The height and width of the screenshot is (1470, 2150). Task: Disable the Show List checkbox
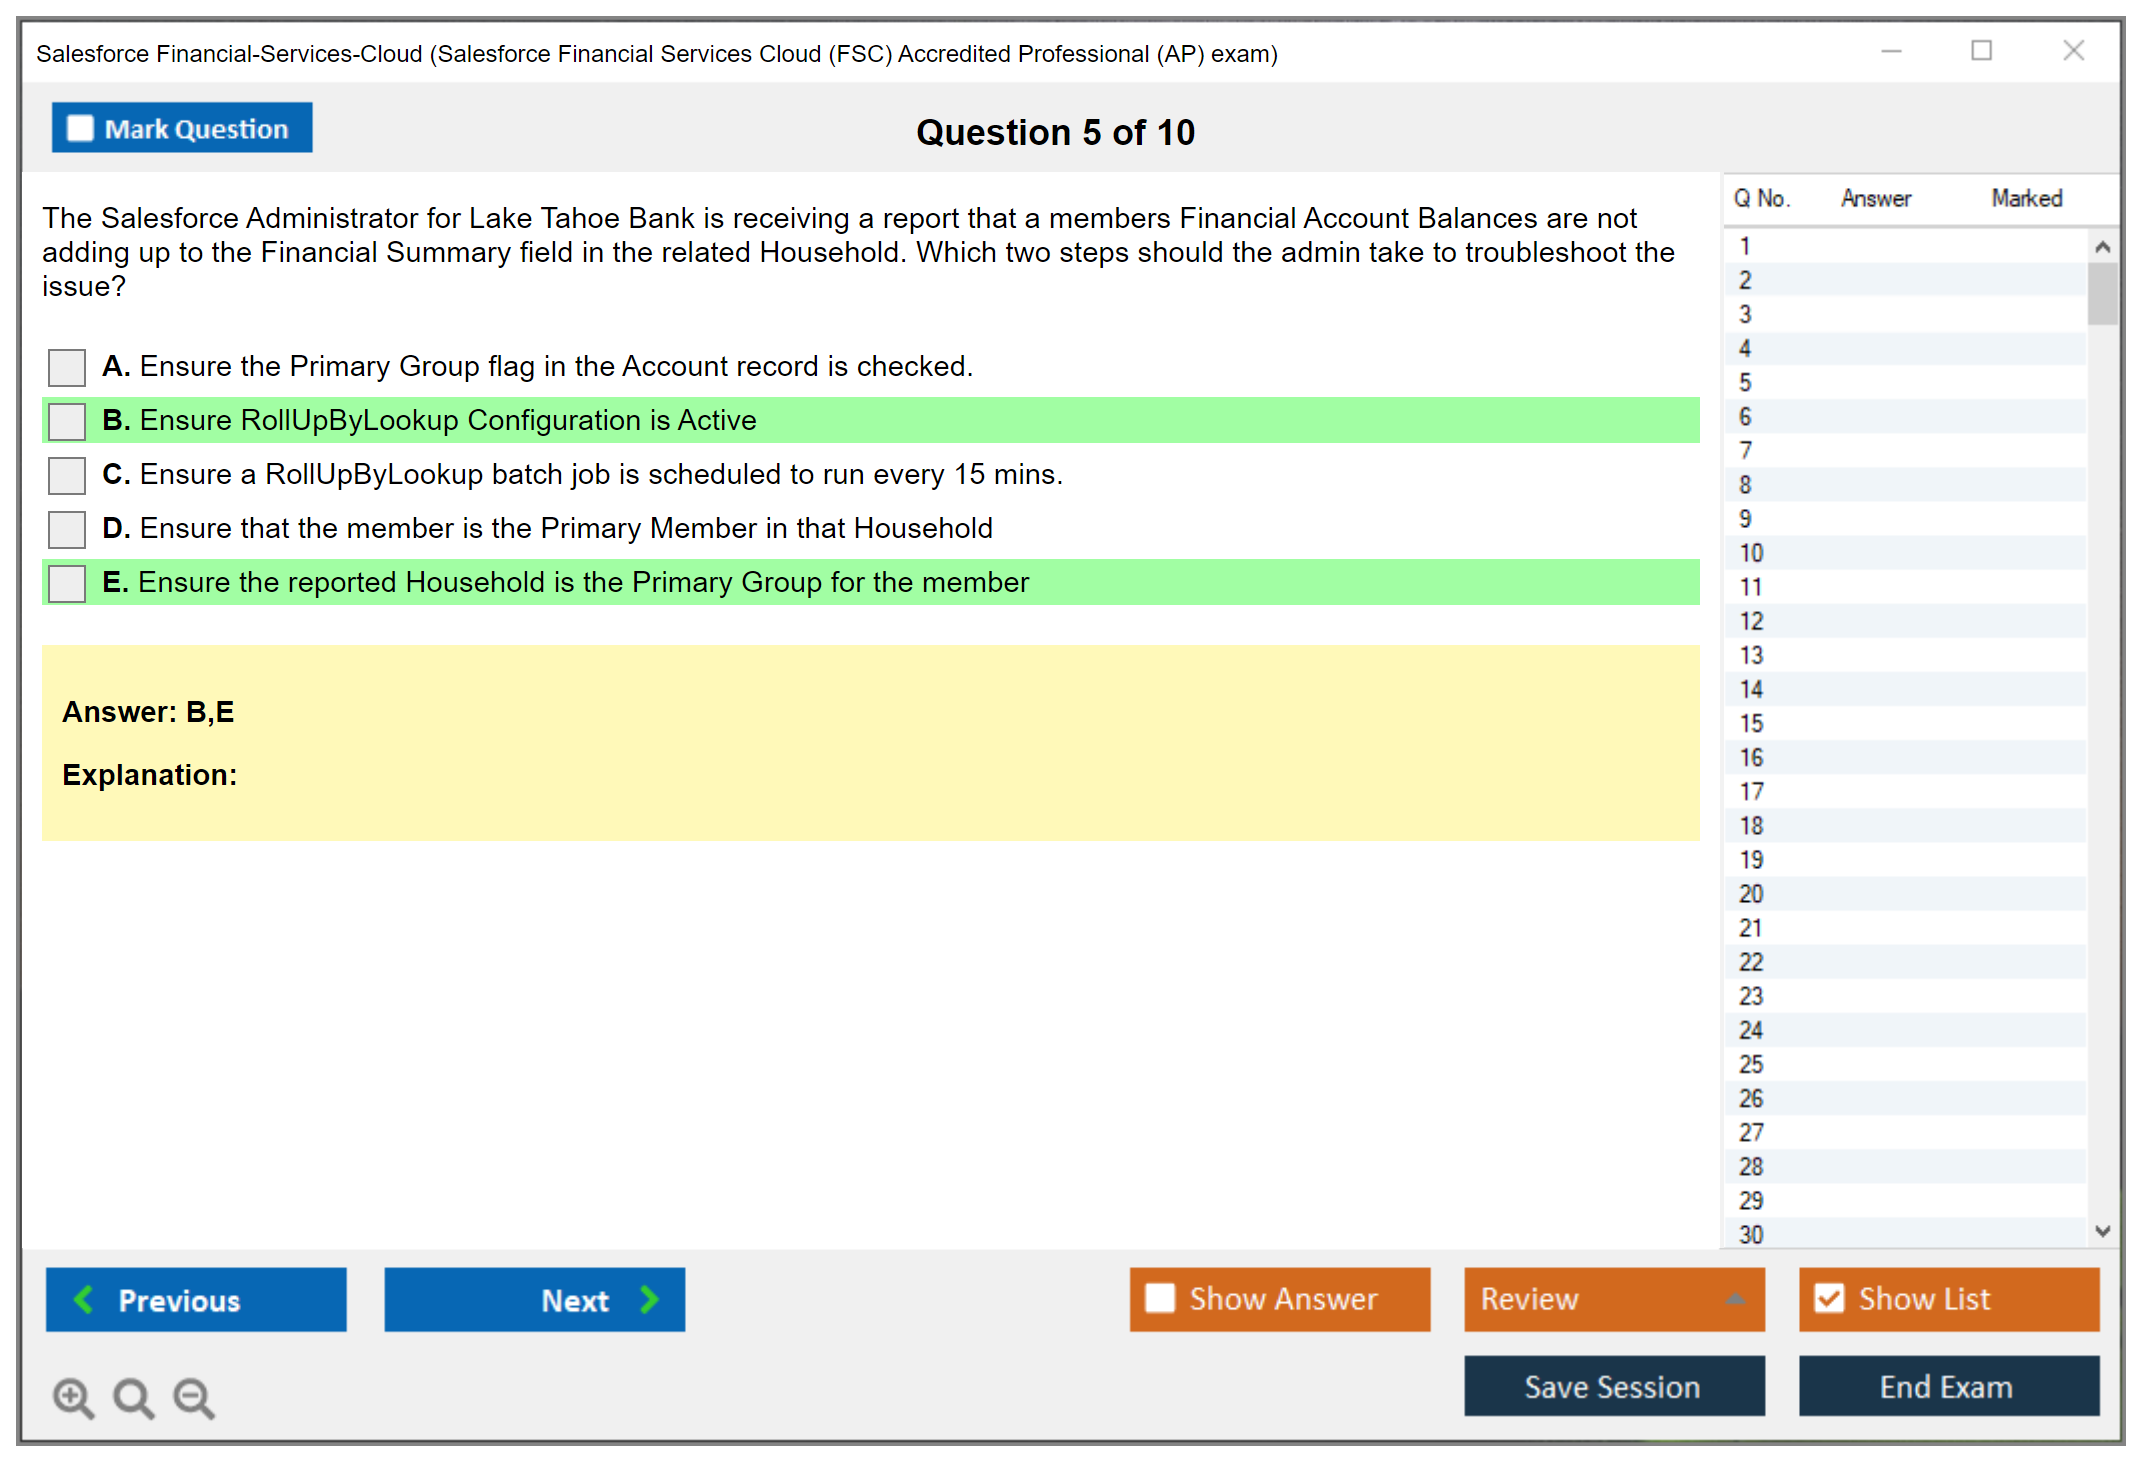click(x=1829, y=1298)
